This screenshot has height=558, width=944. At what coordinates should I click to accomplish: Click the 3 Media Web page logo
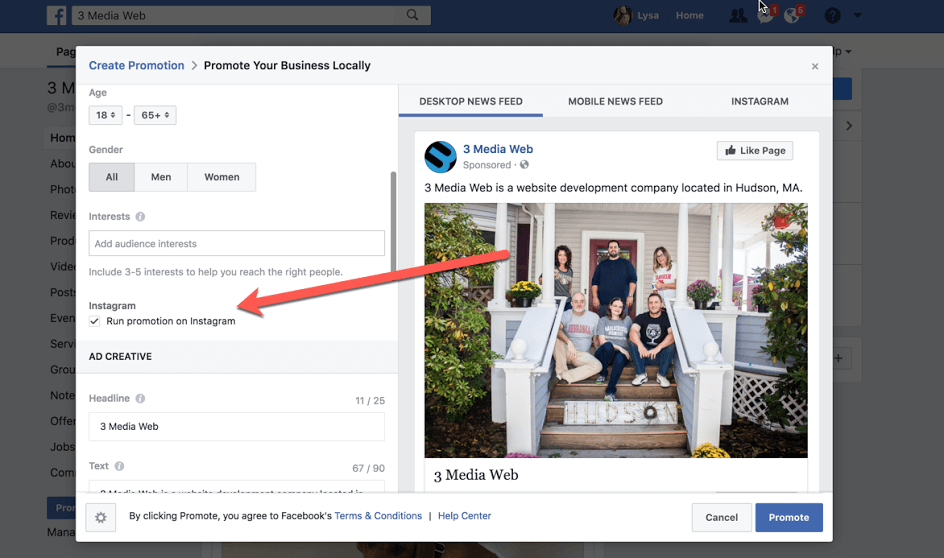440,157
